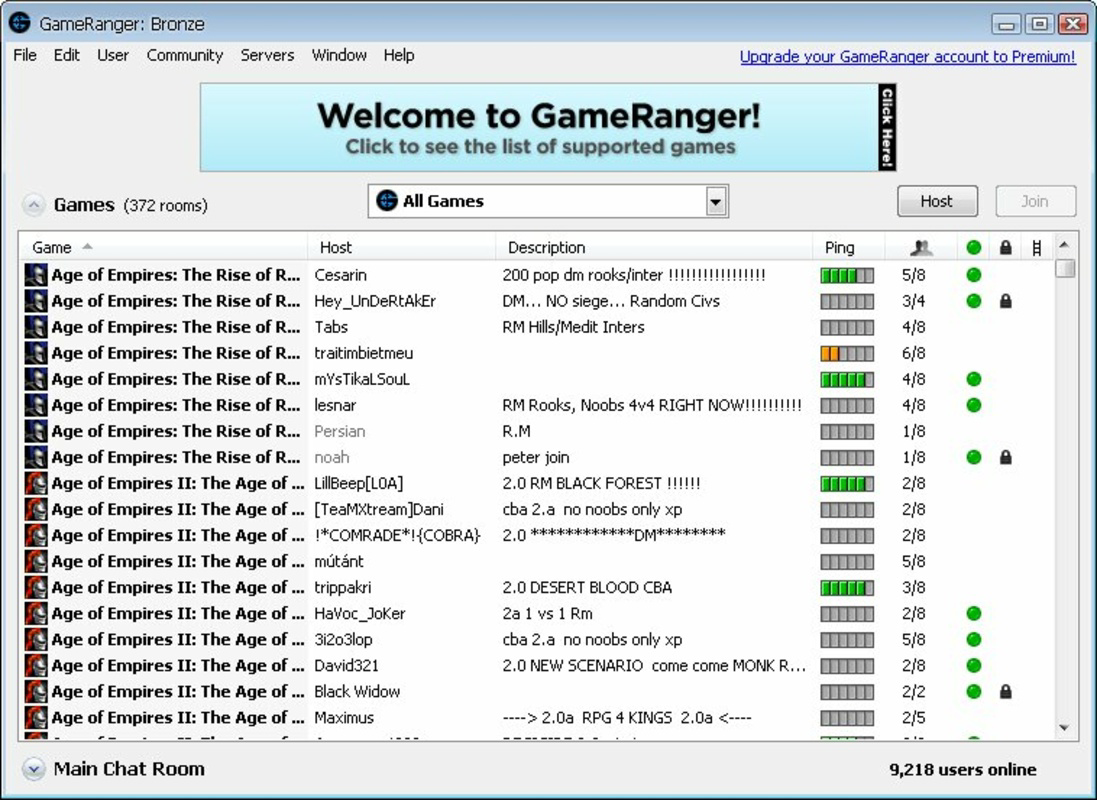Click the game icon in trippakri row
Viewport: 1097px width, 800px height.
coord(36,587)
